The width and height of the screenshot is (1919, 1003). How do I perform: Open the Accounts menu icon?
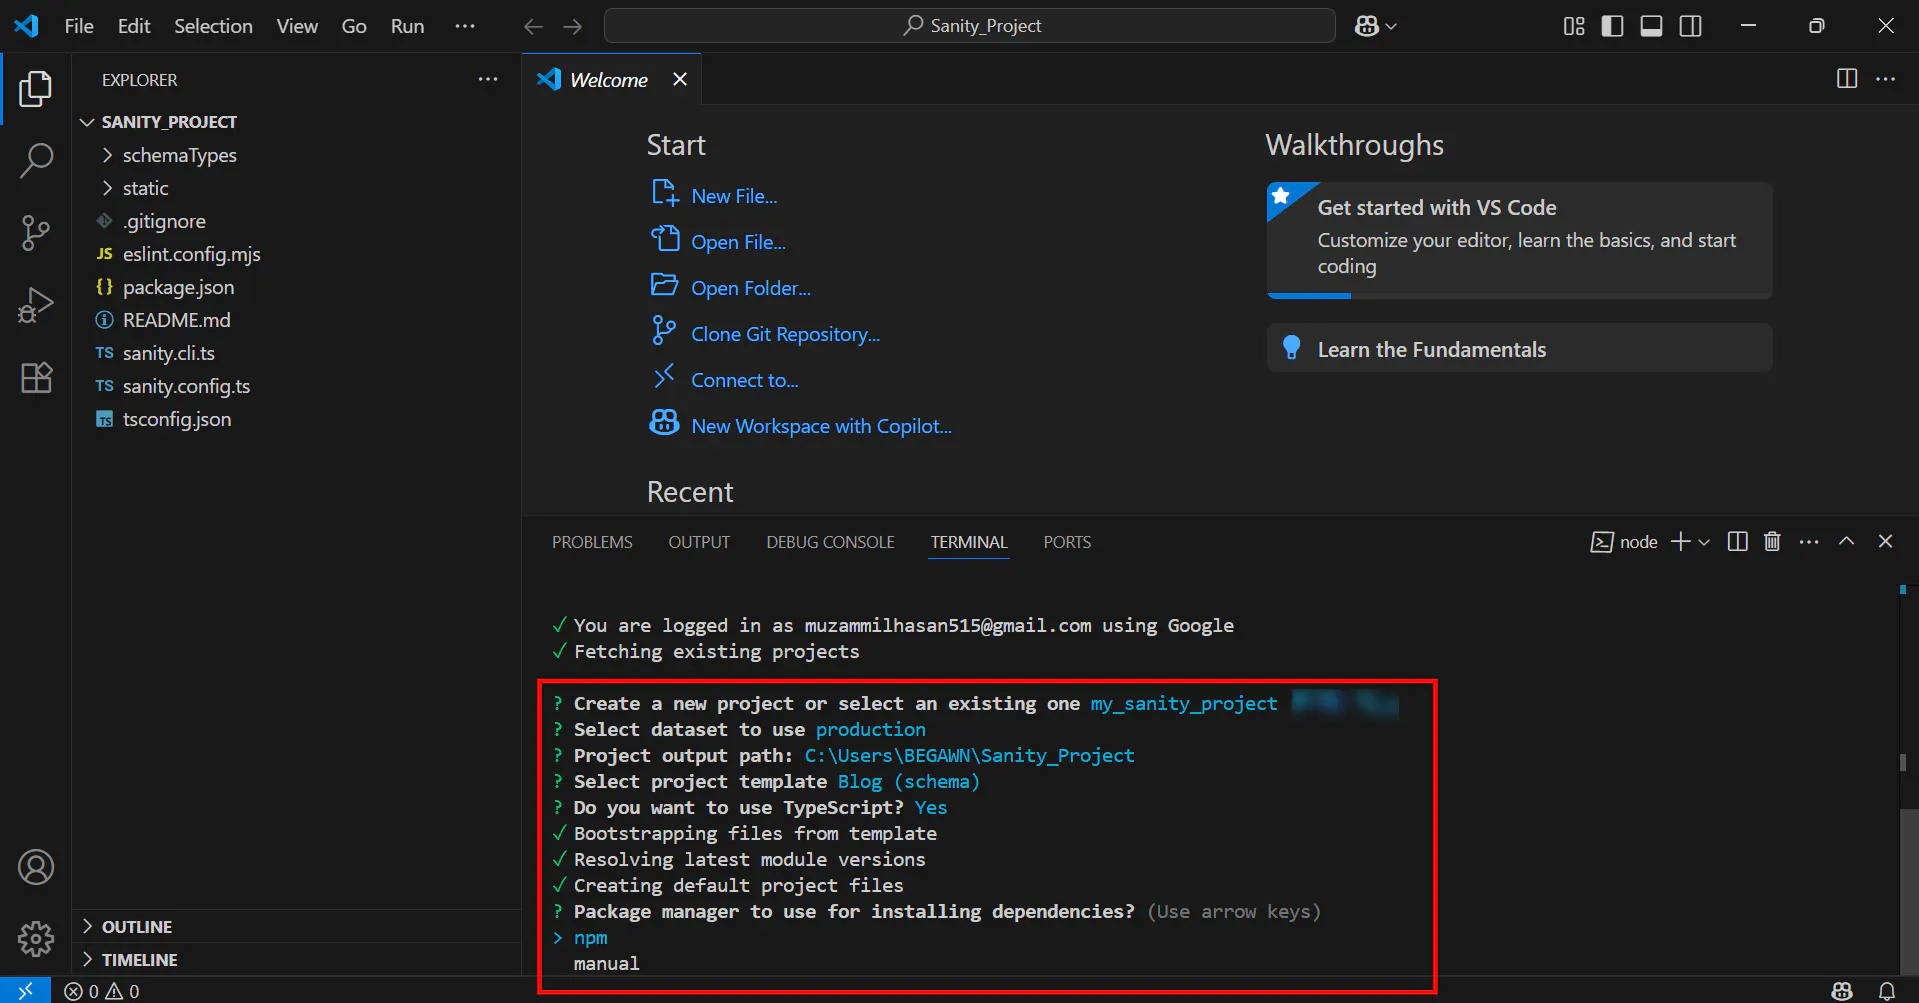click(36, 867)
